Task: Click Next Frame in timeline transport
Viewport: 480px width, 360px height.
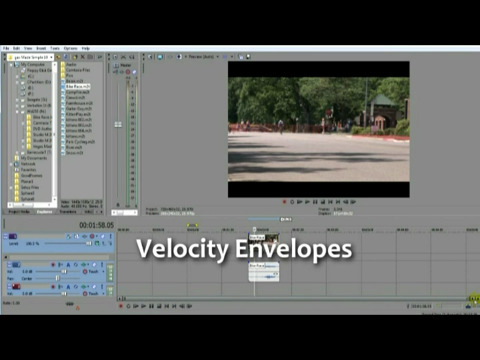Action: click(x=189, y=306)
